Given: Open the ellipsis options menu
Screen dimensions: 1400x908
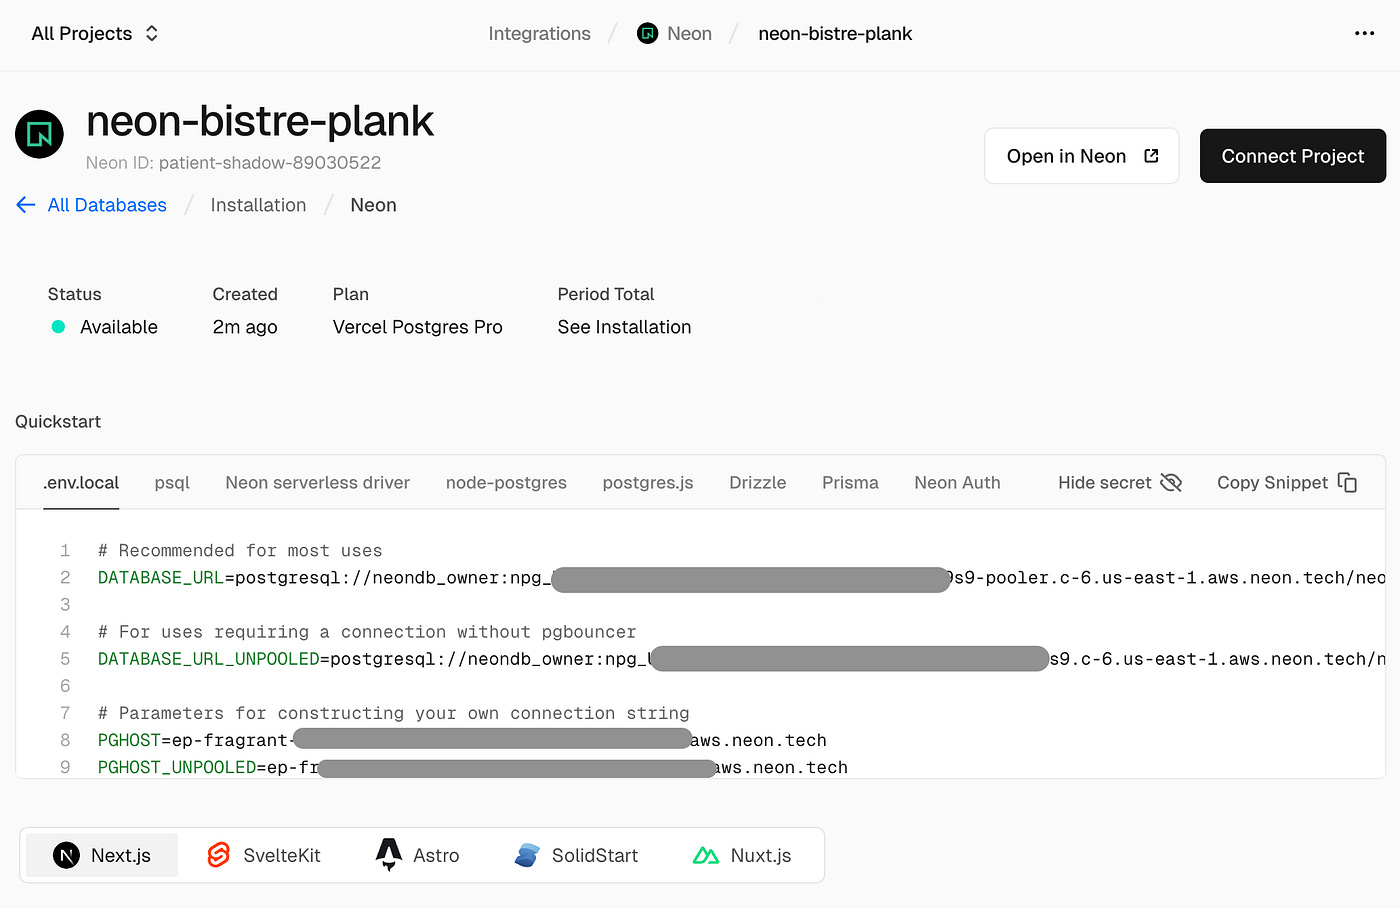Looking at the screenshot, I should (1364, 33).
